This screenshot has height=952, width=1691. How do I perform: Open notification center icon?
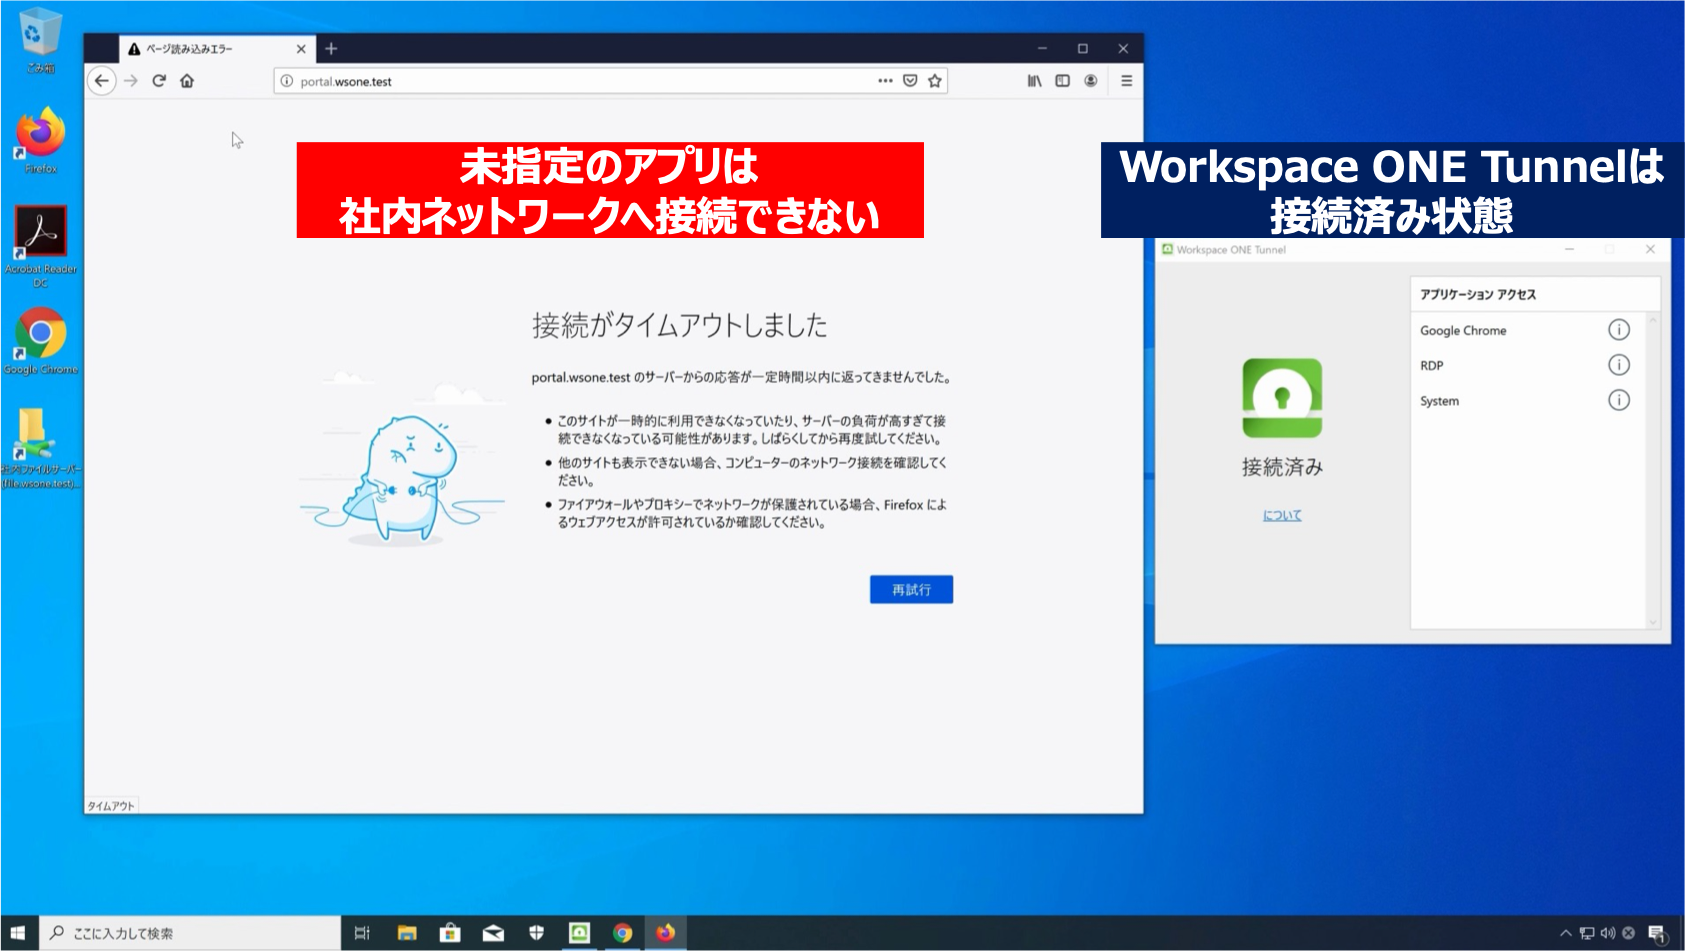click(x=1658, y=934)
